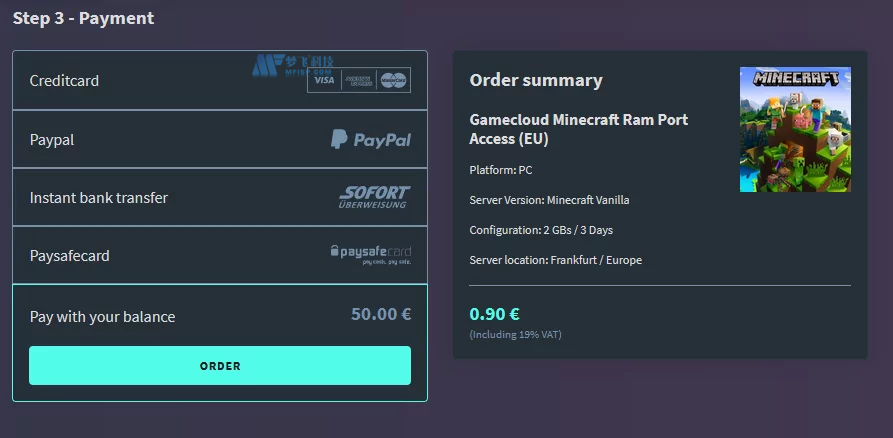The image size is (893, 438).
Task: Click the Server location Frankfurt / Europe line
Action: (555, 260)
